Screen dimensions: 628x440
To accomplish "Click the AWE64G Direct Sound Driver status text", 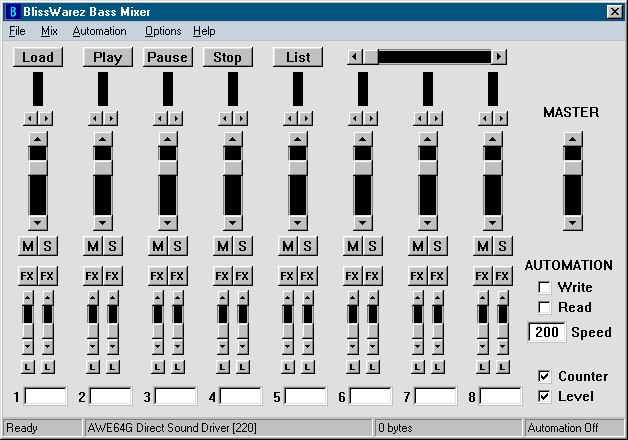I will [x=172, y=428].
